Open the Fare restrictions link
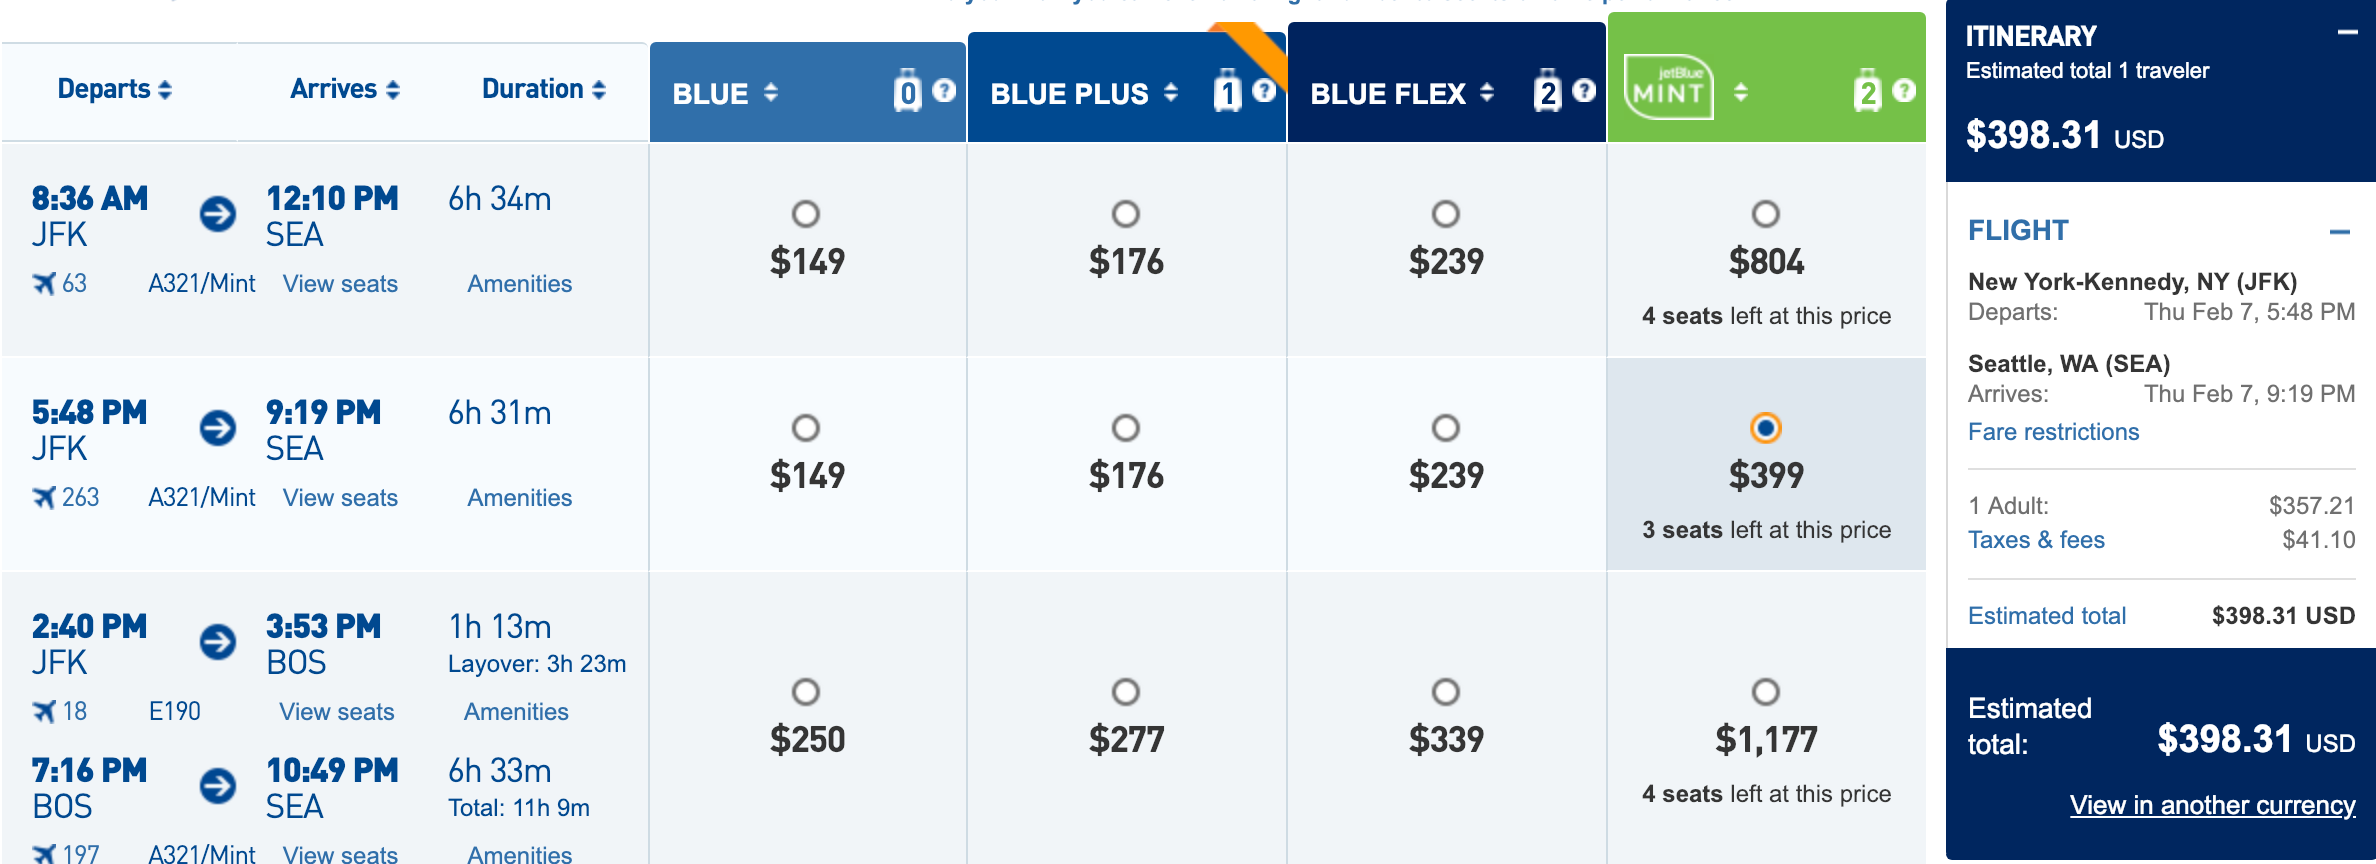This screenshot has height=864, width=2376. click(2053, 432)
